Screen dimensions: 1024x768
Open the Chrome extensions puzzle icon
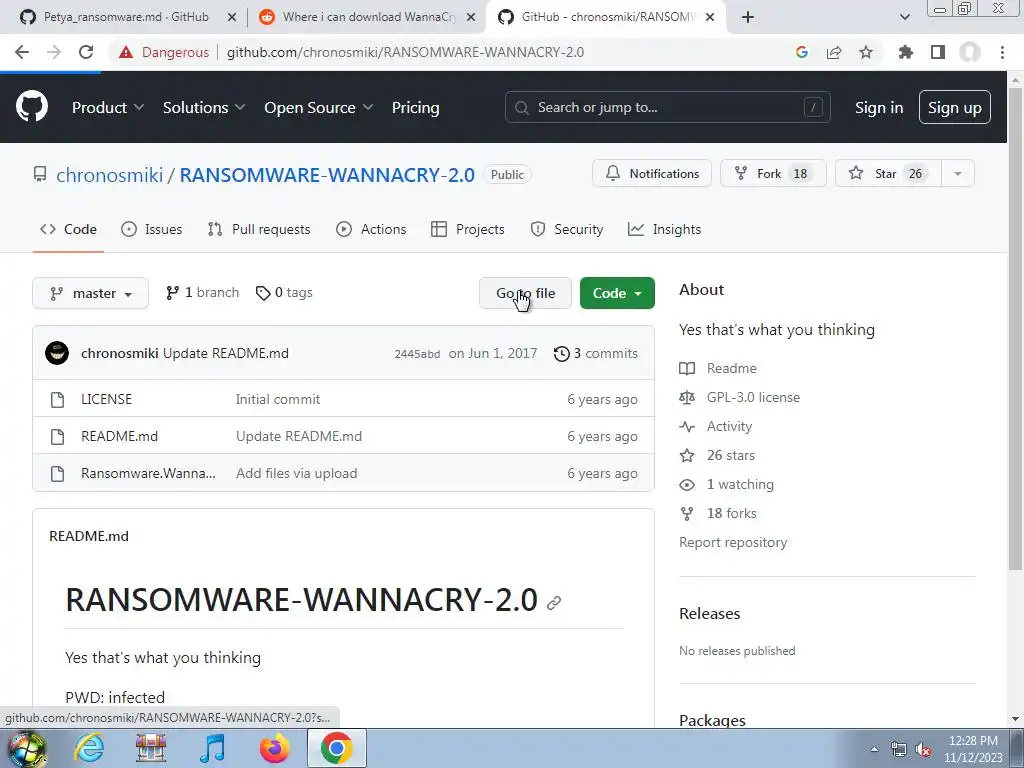click(x=906, y=52)
